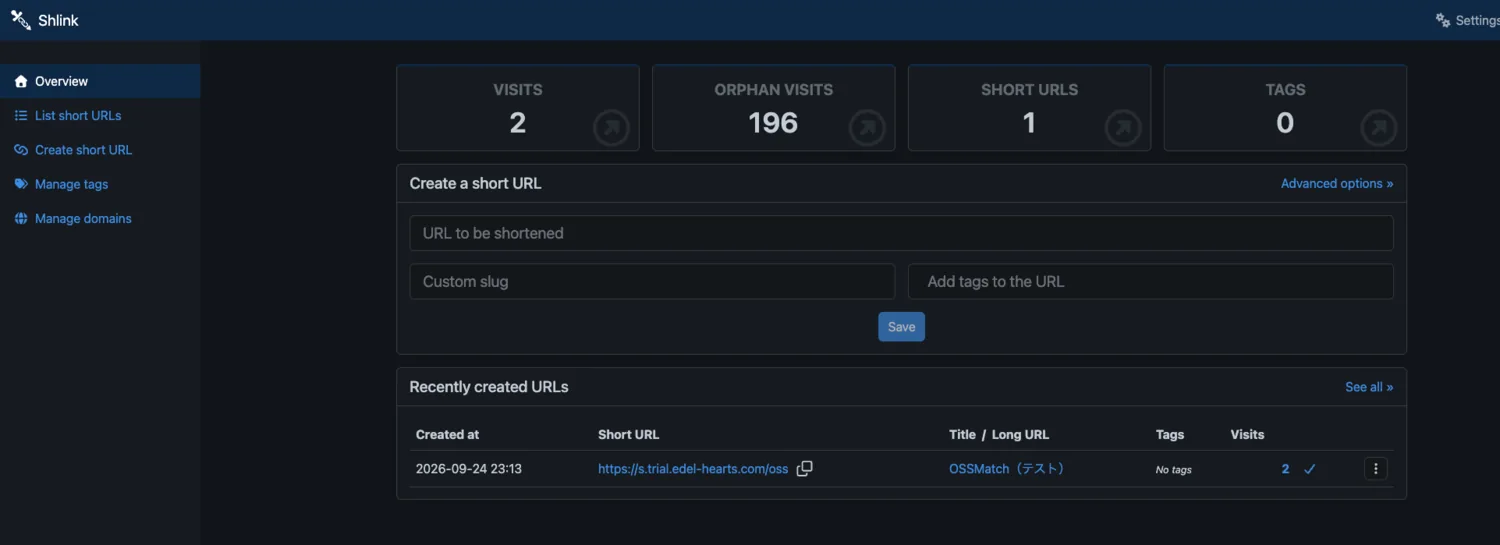Click Settings text in top bar
Viewport: 1500px width, 545px height.
[1478, 20]
